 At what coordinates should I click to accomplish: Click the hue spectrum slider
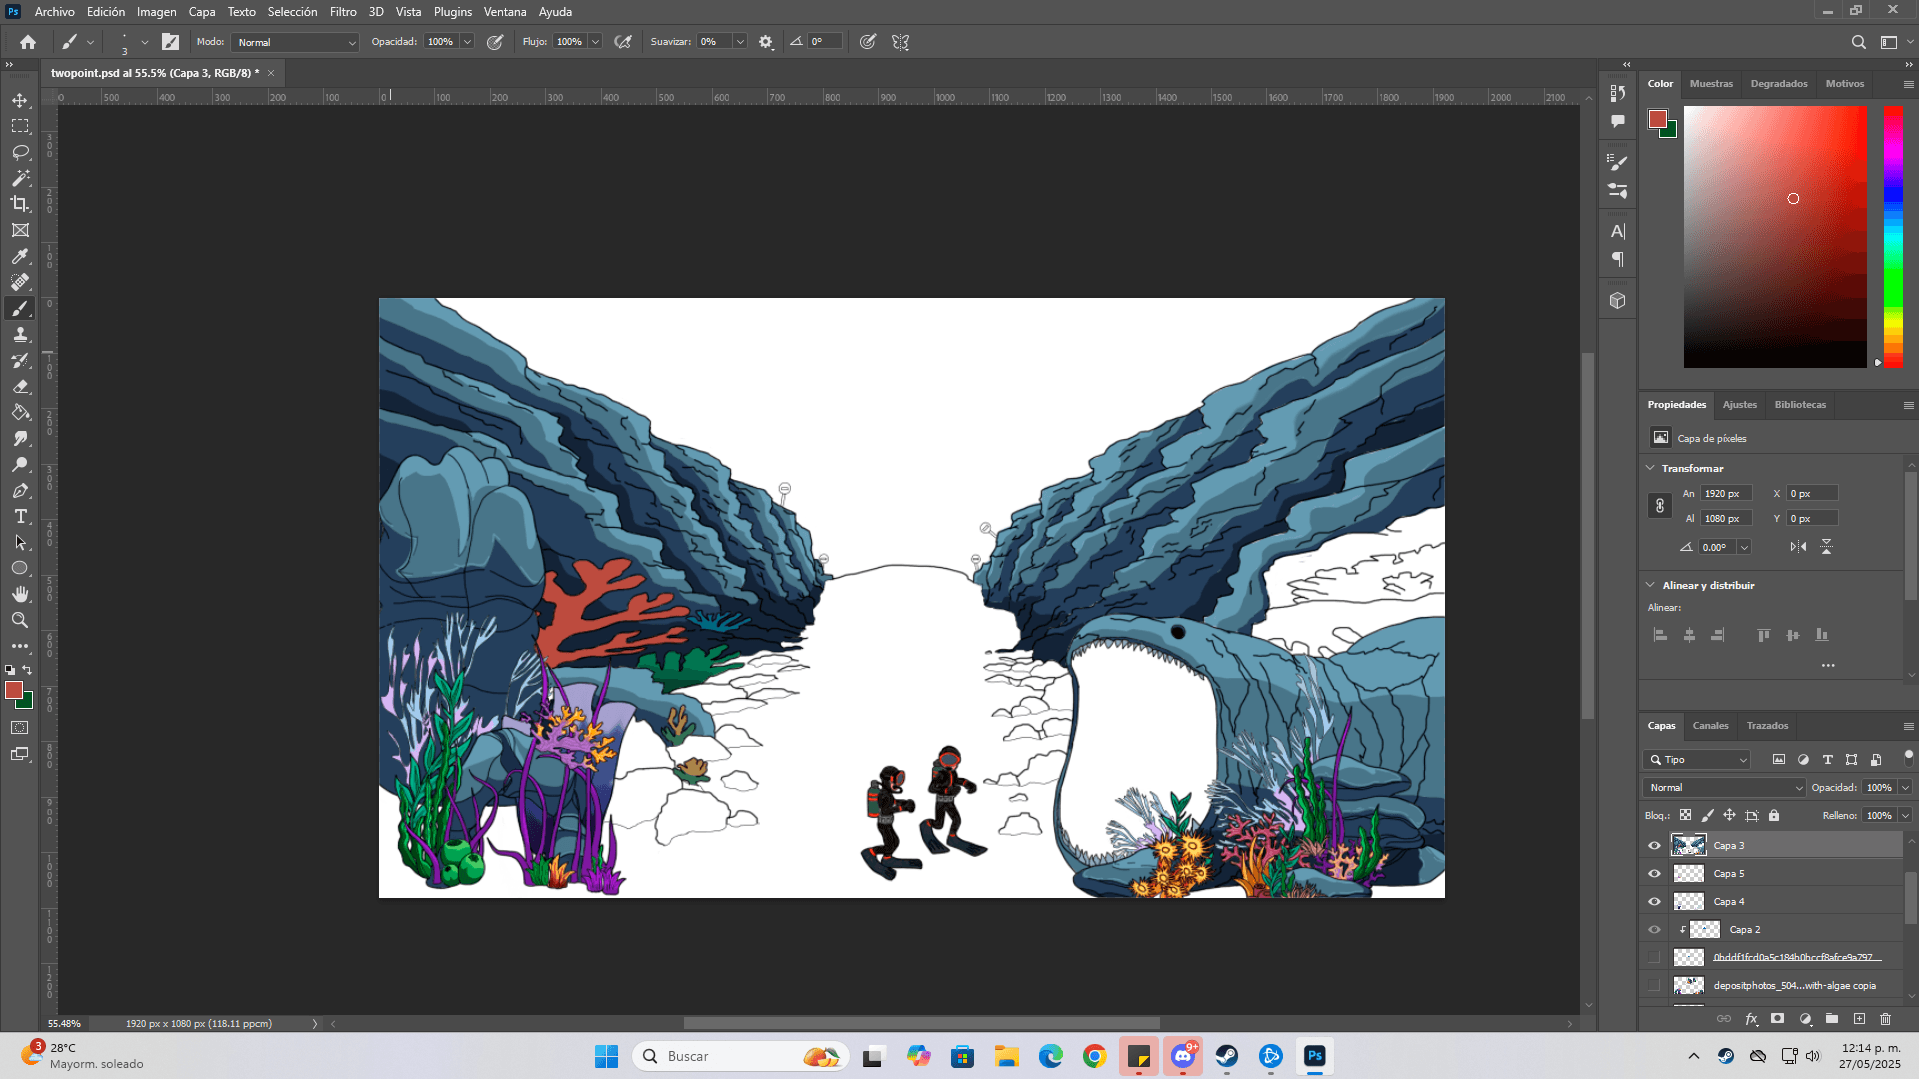[1893, 236]
